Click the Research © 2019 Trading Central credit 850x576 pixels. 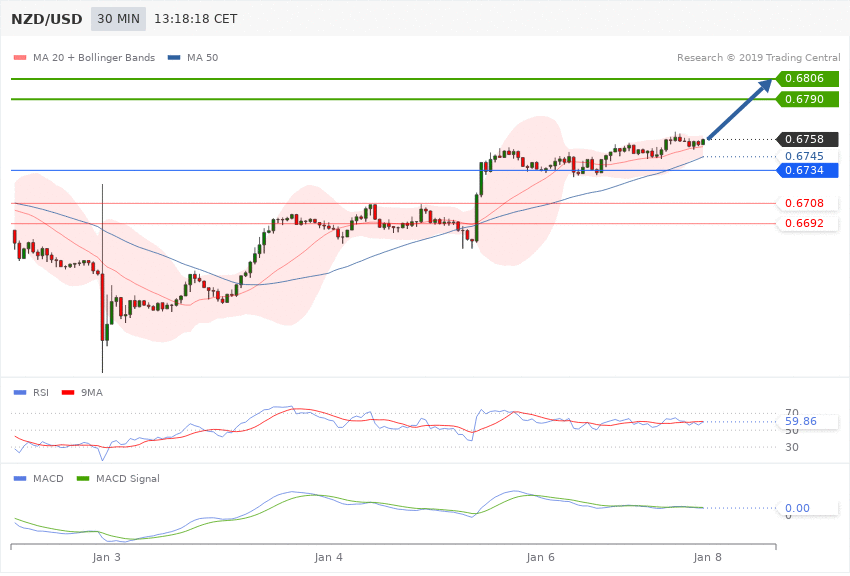(758, 57)
